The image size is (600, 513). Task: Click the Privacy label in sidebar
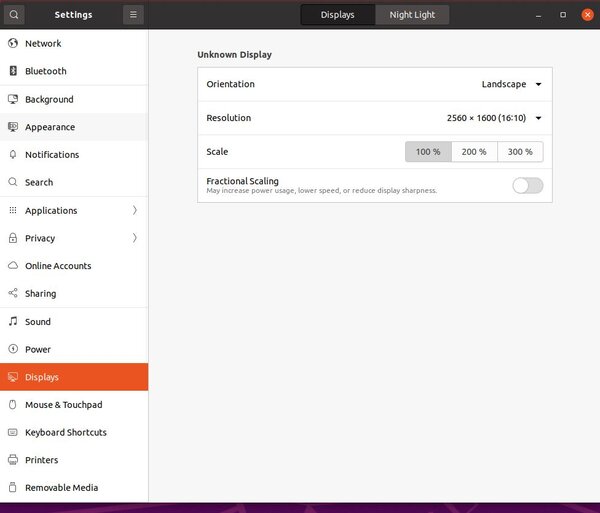40,238
